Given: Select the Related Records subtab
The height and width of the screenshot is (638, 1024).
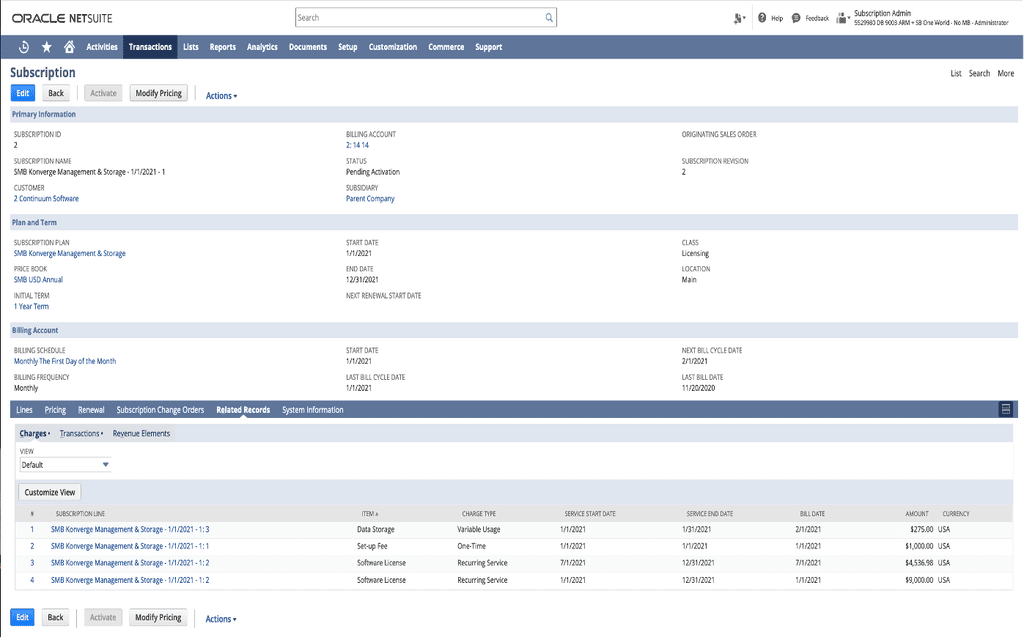Looking at the screenshot, I should tap(243, 409).
